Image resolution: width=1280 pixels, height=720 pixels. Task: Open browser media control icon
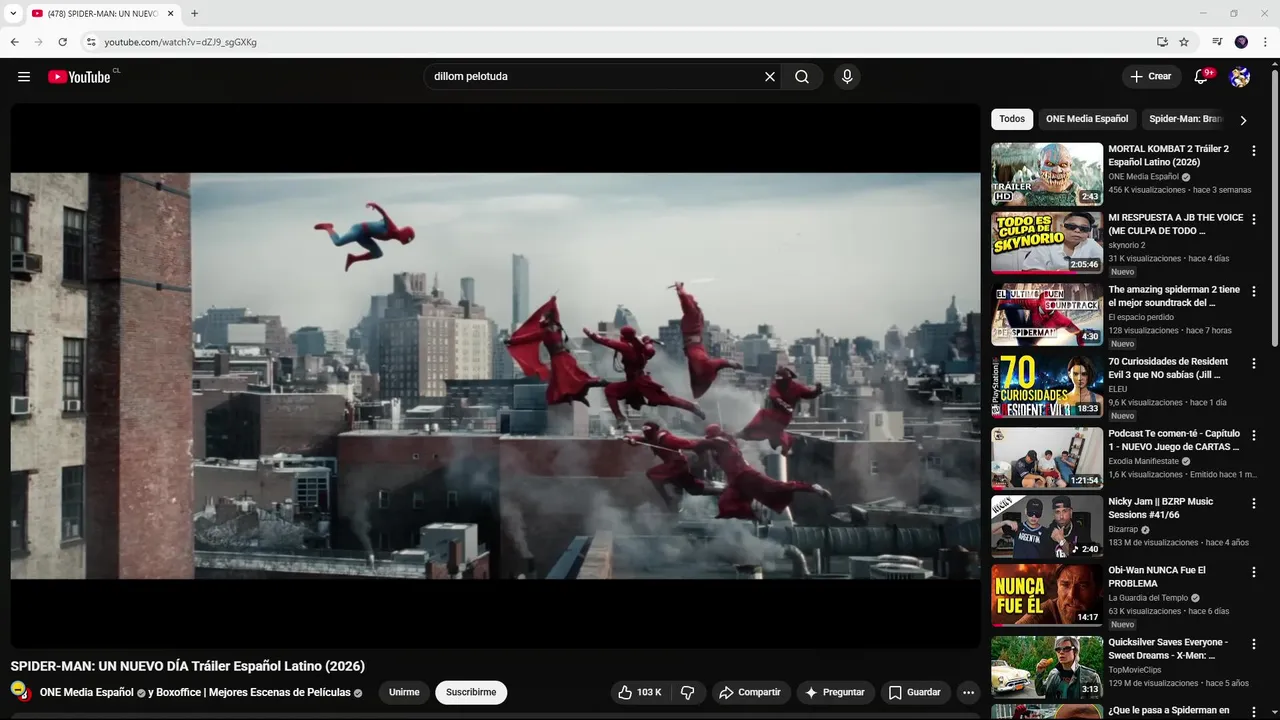pyautogui.click(x=1217, y=42)
